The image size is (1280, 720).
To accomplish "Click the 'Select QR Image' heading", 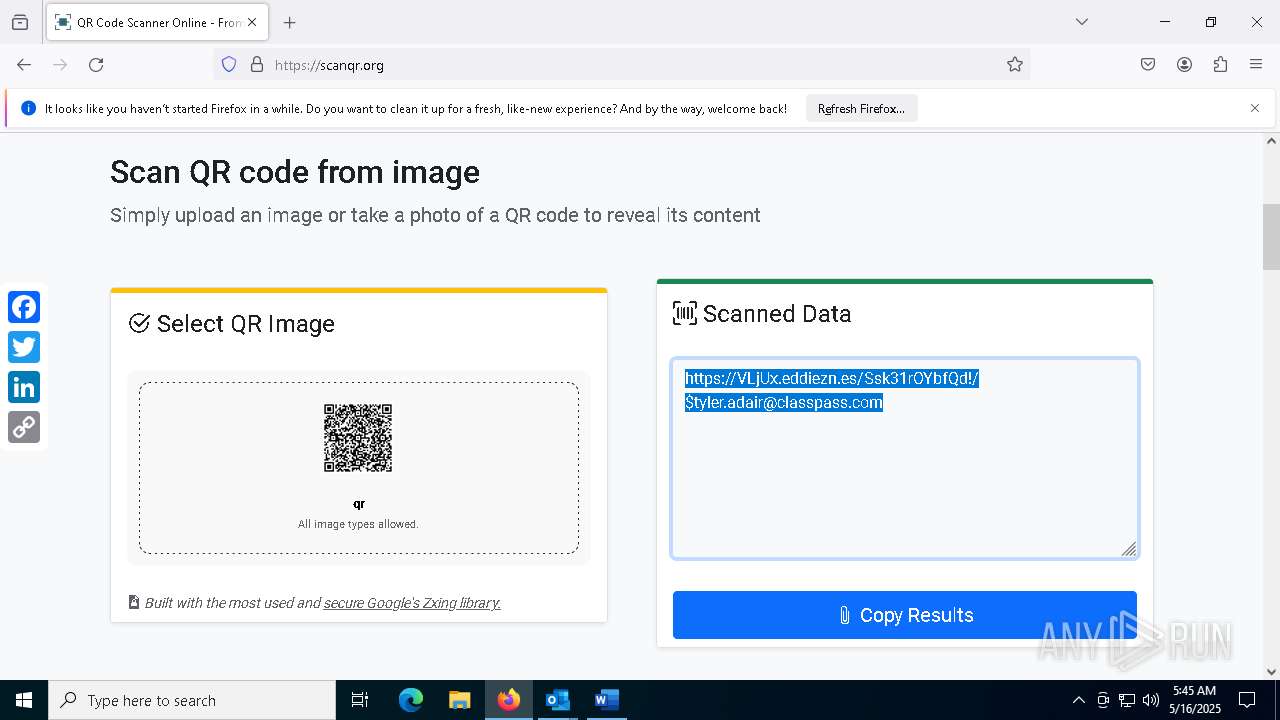I will click(245, 324).
